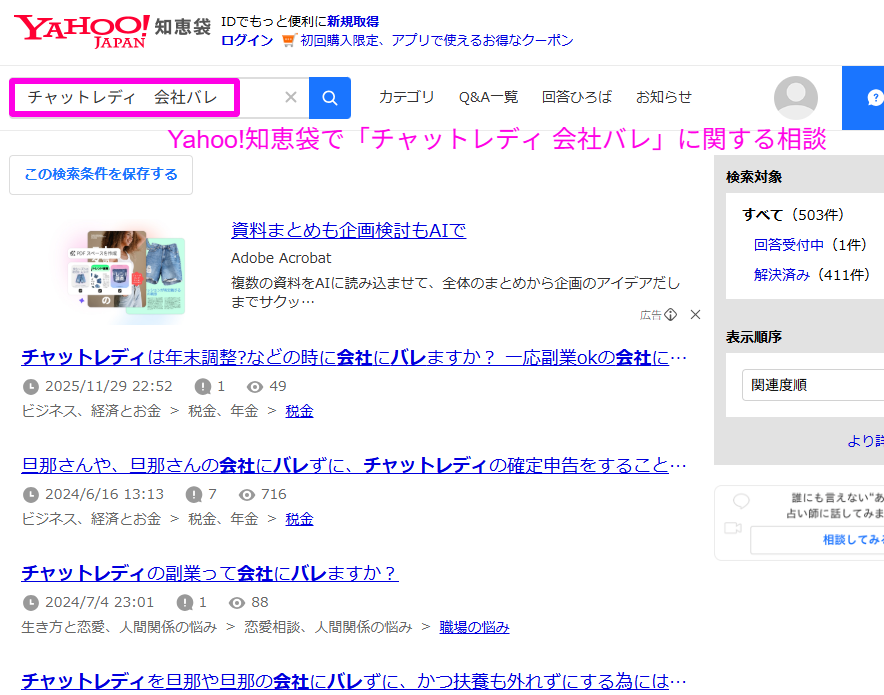Click the ad info icon beside 広告
This screenshot has height=695, width=884.
(670, 315)
